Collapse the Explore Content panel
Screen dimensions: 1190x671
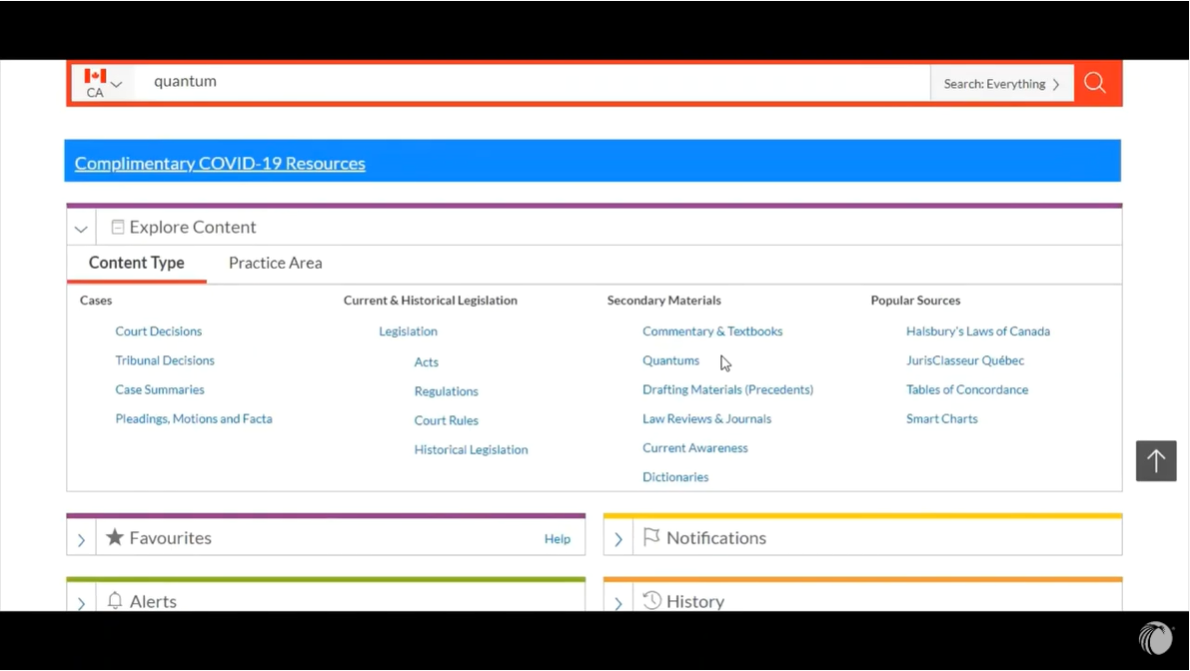pos(81,229)
